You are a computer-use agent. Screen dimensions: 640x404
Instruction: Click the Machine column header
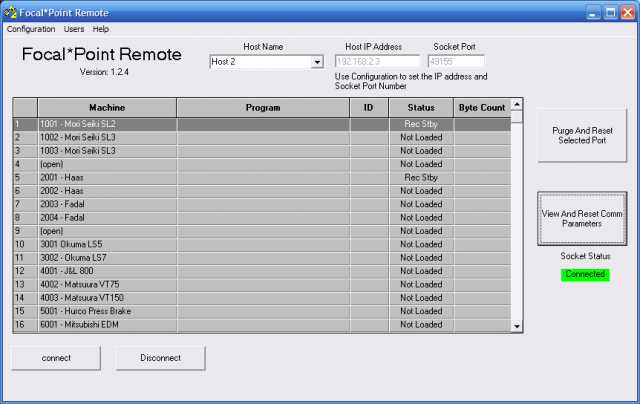(107, 108)
